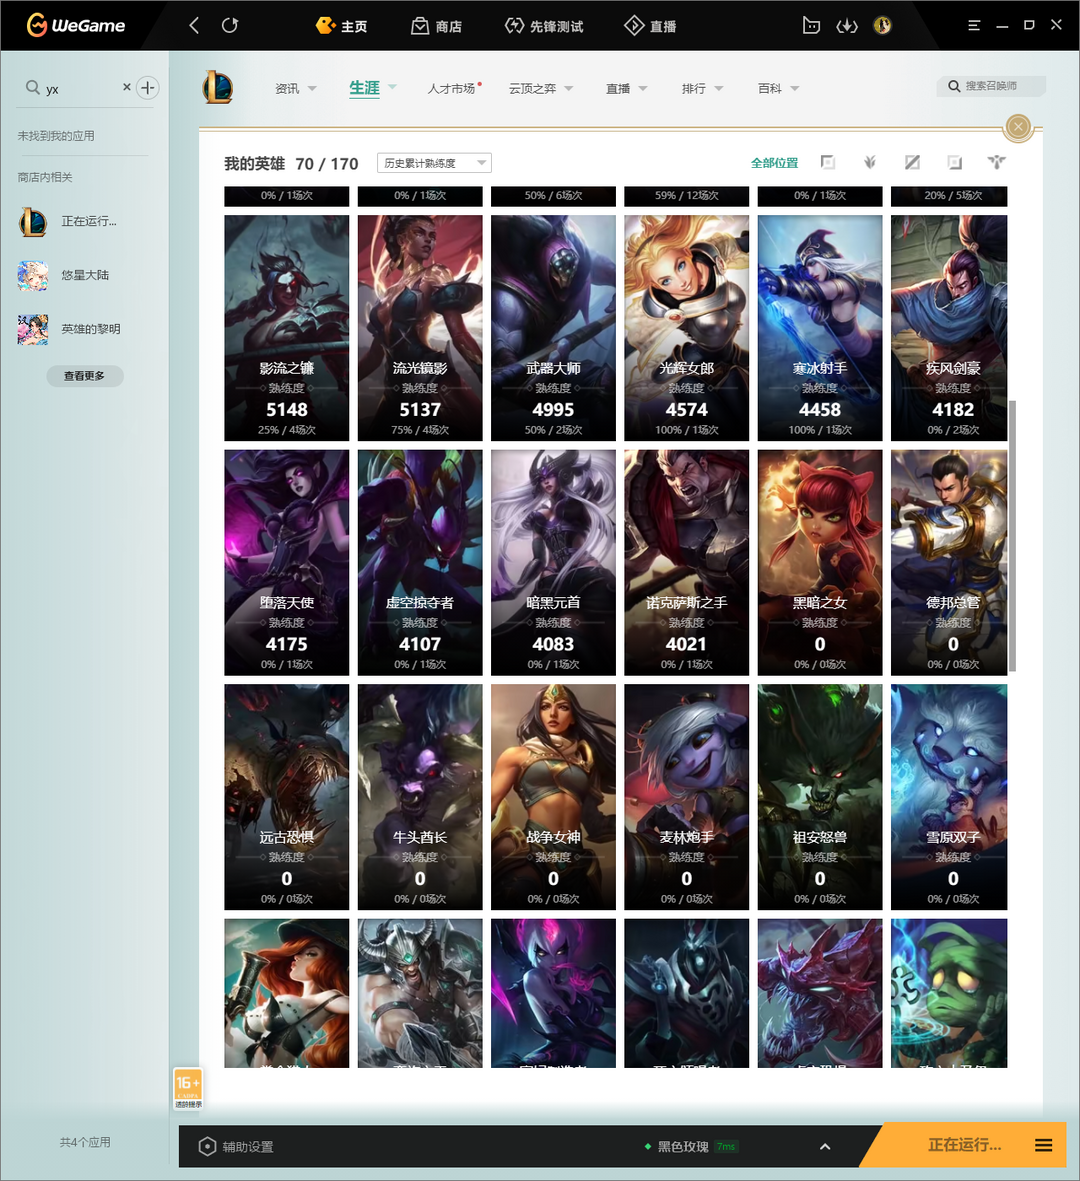
Task: Open the 商店 store tab
Action: click(x=437, y=26)
